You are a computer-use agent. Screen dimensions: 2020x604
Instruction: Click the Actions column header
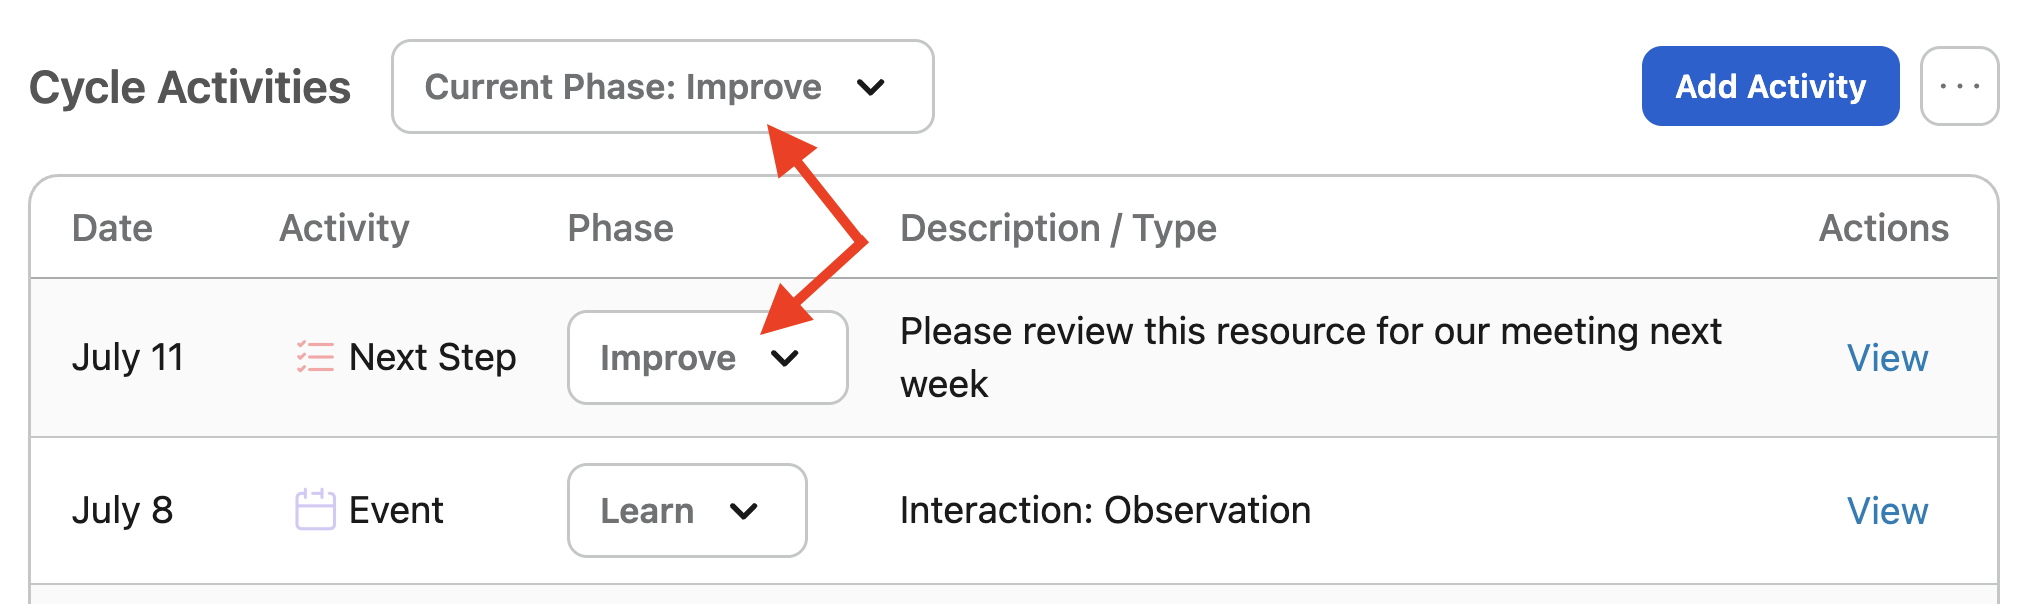click(x=1884, y=228)
